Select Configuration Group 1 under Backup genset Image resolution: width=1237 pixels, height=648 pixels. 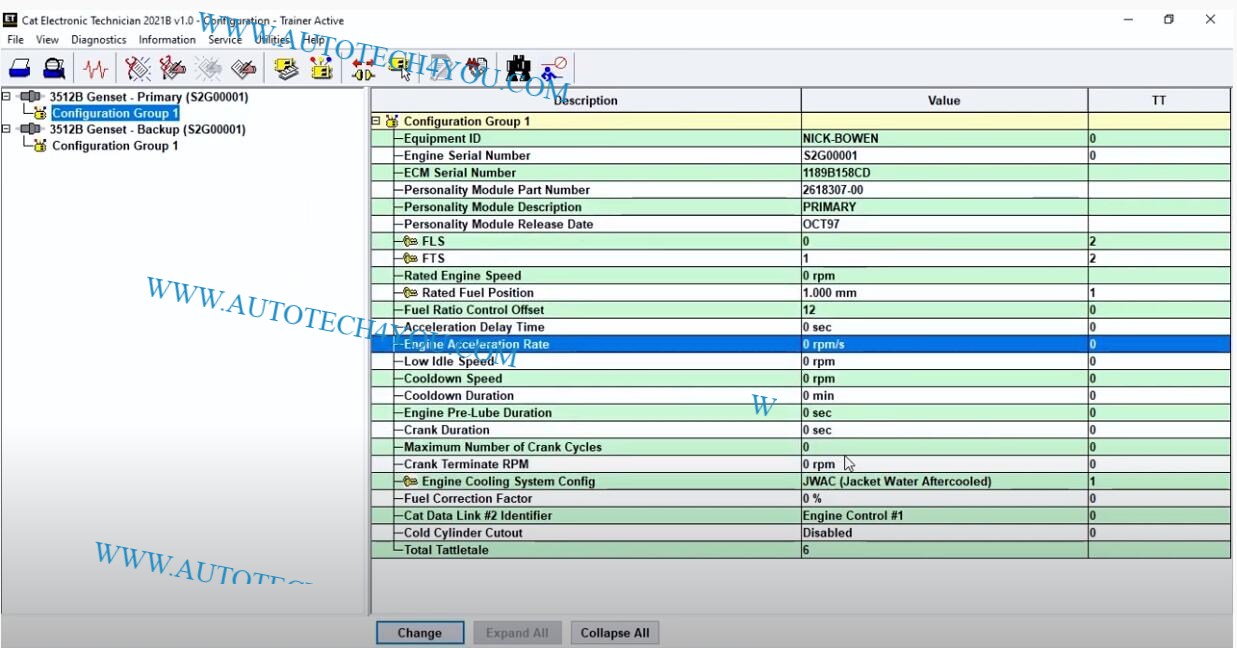coord(114,146)
